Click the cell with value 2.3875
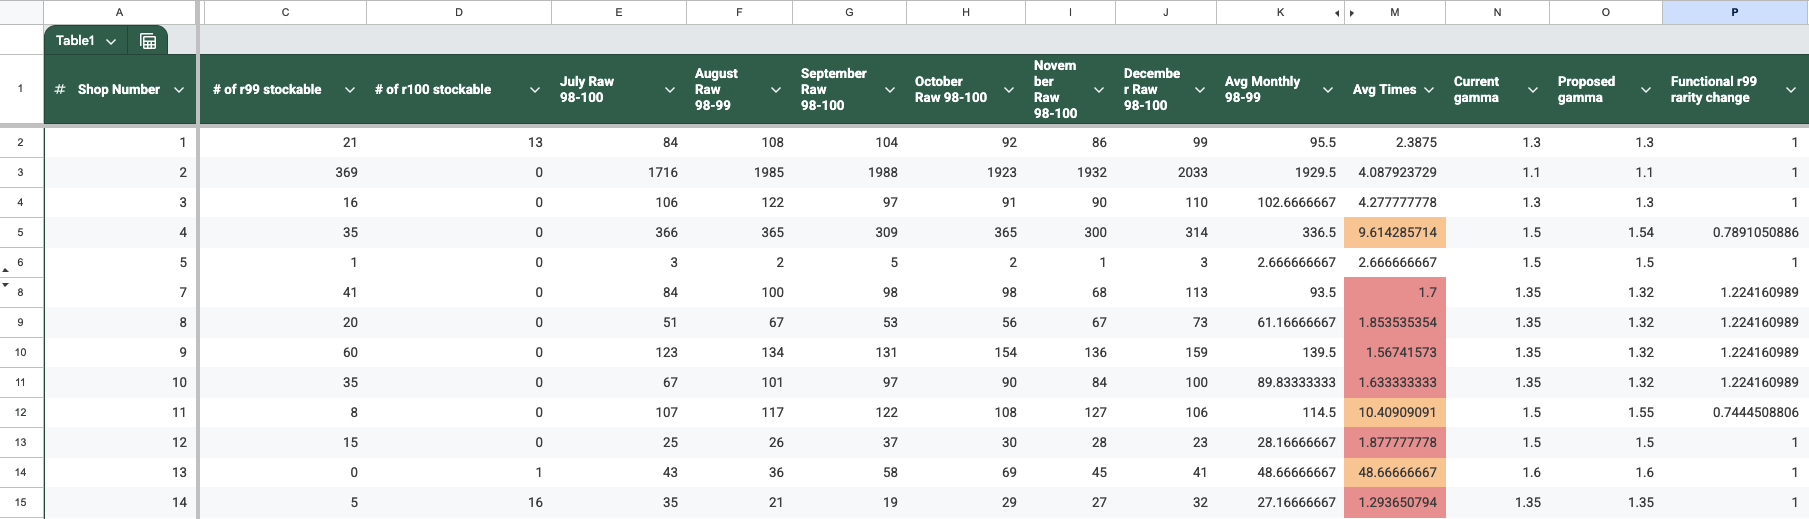The height and width of the screenshot is (519, 1809). coord(1395,142)
